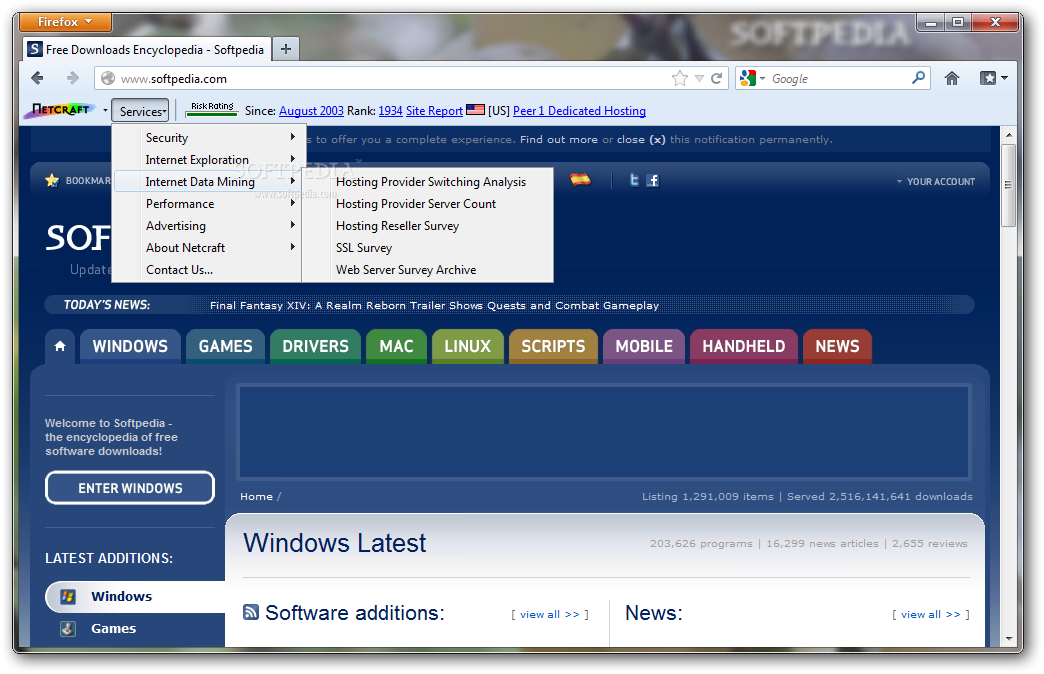Screen dimensions: 1044x674
Task: Open Softpedia's Facebook icon
Action: [652, 180]
